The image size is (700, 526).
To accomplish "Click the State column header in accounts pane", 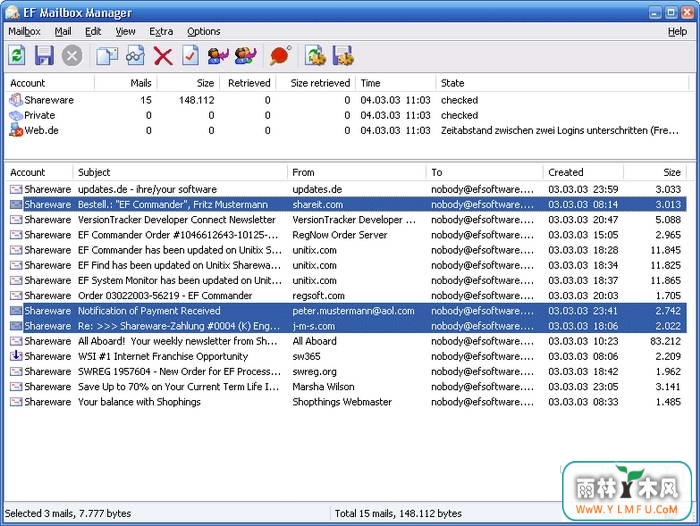I will pyautogui.click(x=562, y=83).
